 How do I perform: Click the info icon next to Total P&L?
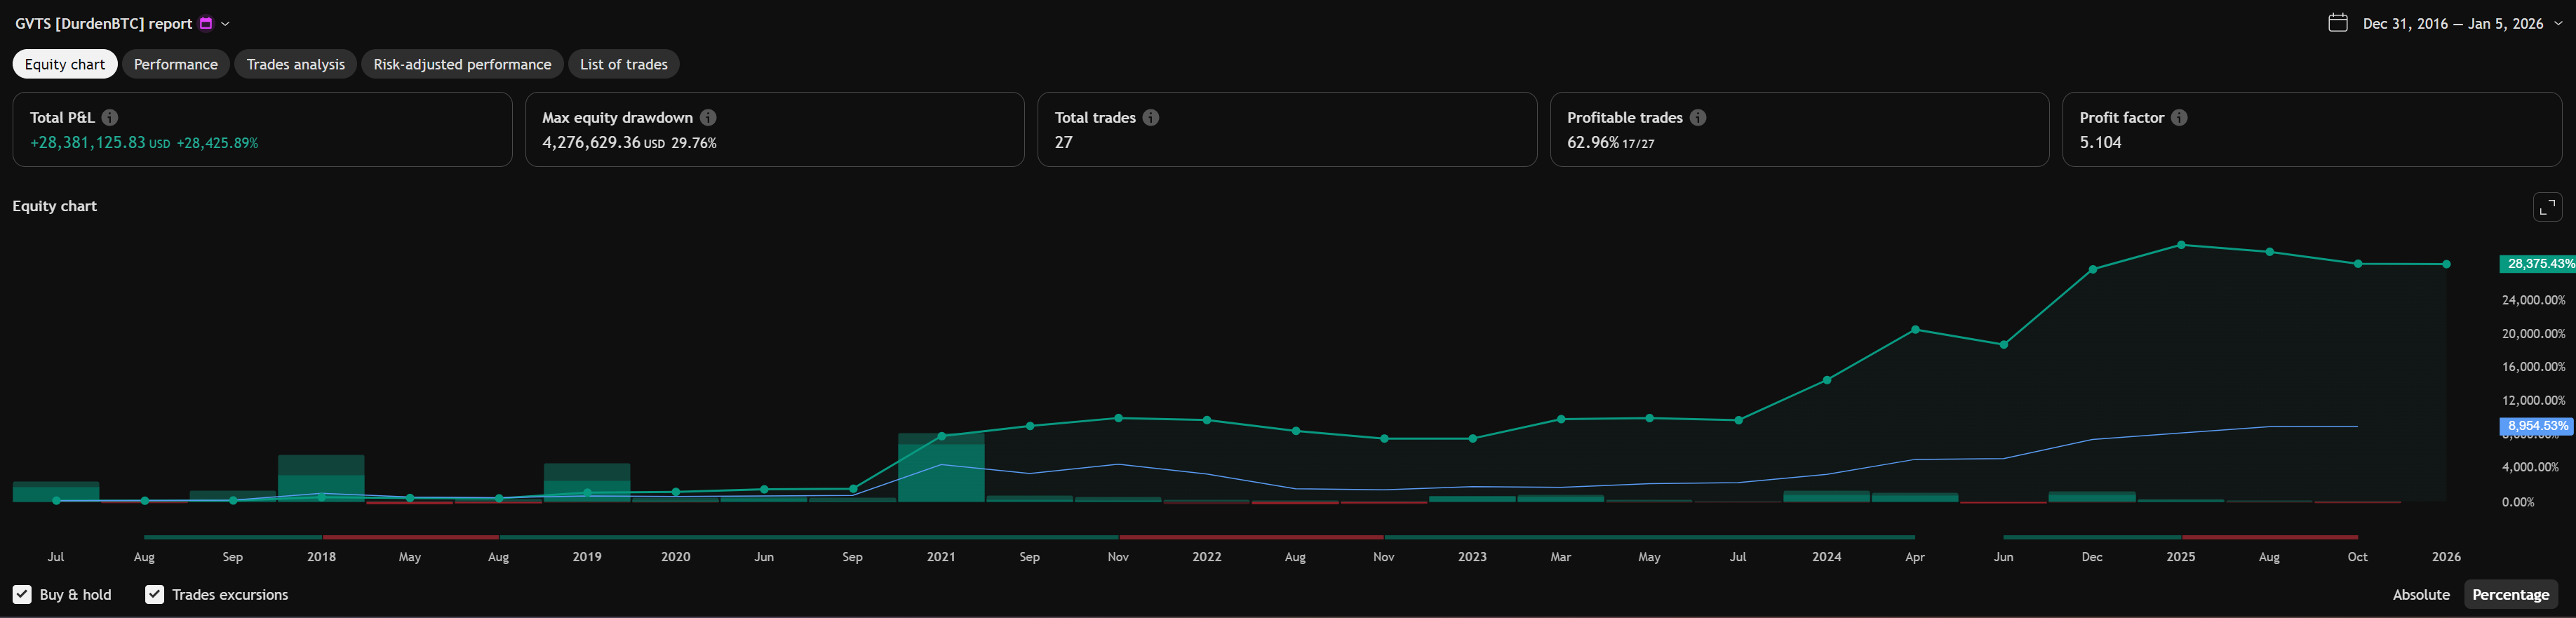(x=110, y=117)
